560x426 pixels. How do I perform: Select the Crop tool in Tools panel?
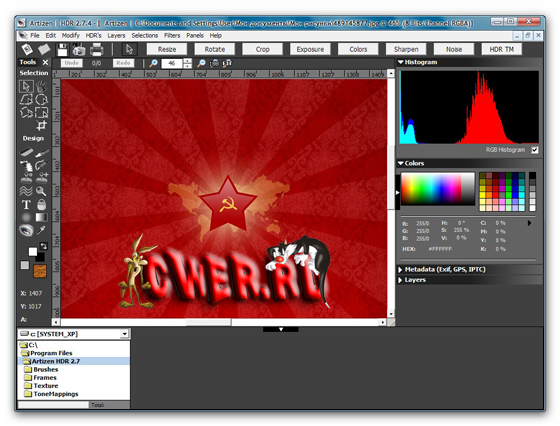41,125
